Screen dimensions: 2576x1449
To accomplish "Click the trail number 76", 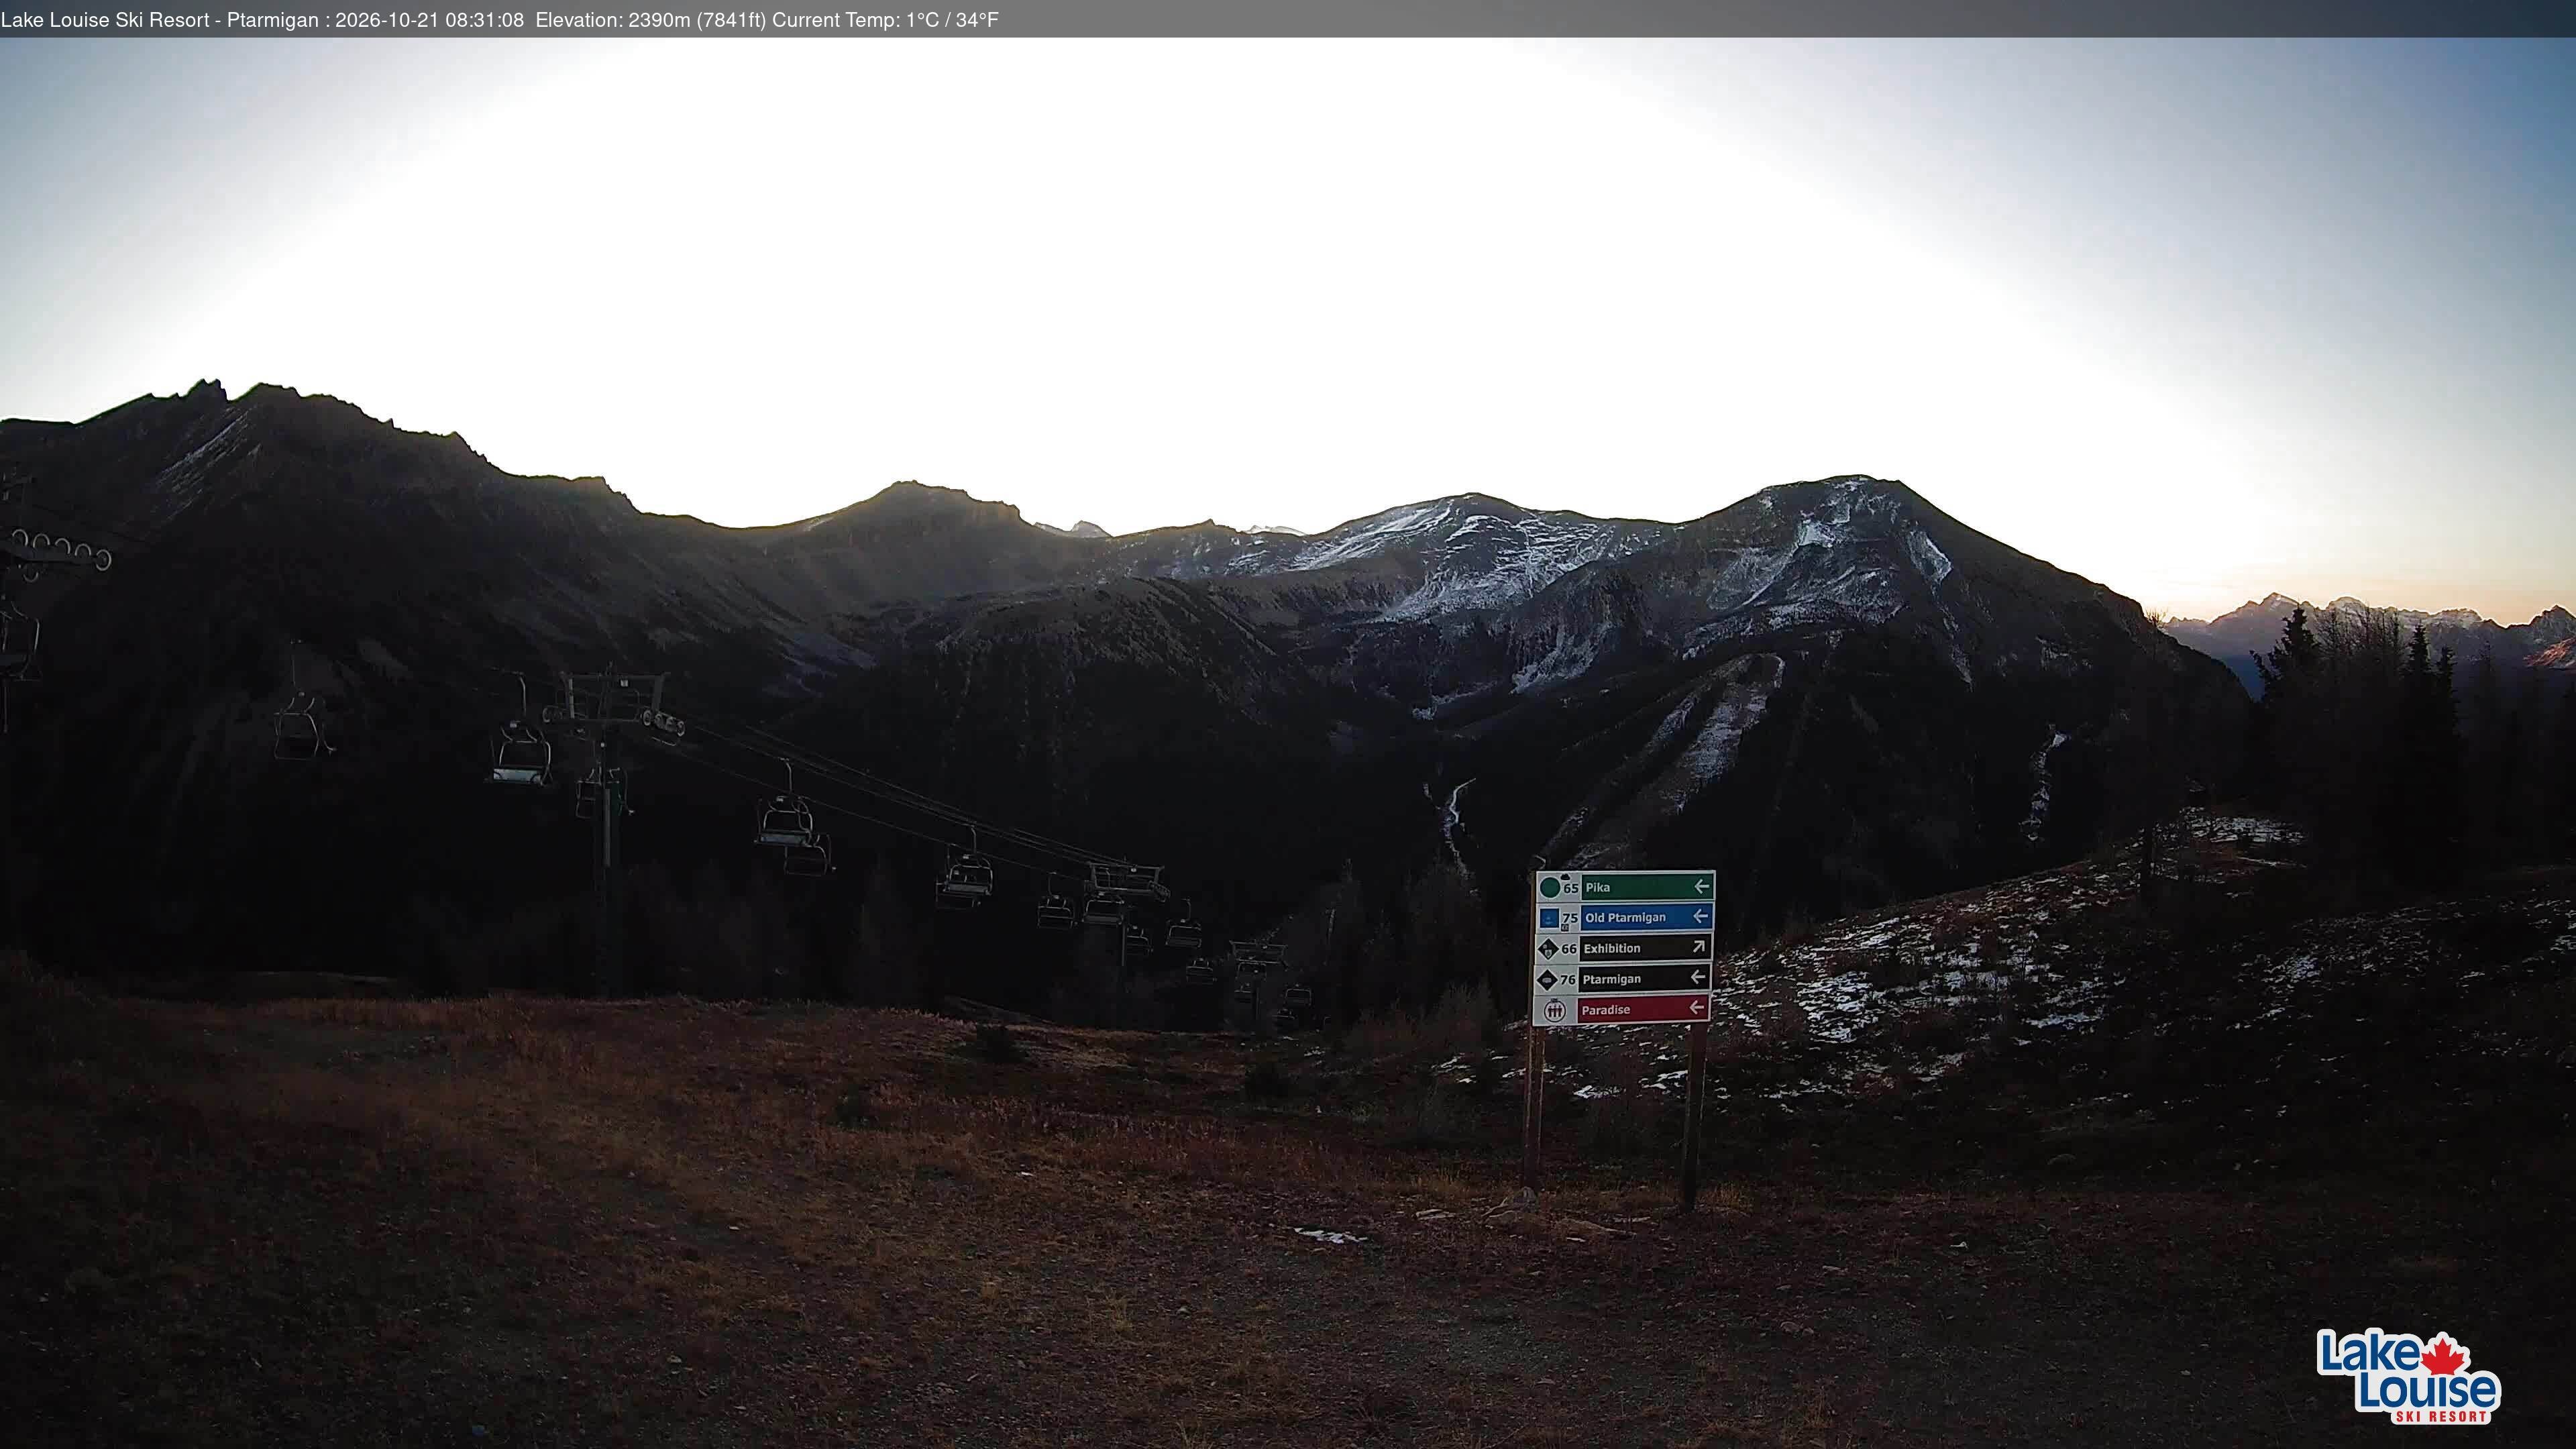I will pyautogui.click(x=1568, y=980).
